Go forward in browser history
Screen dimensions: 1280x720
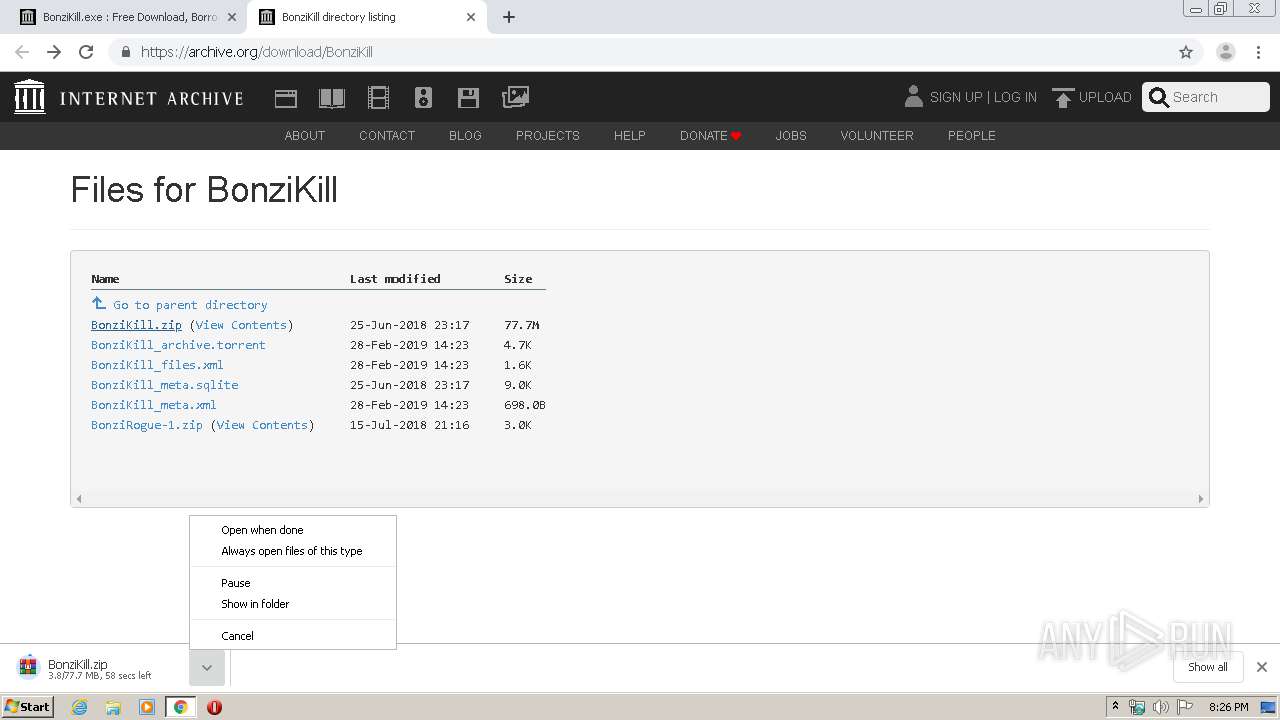point(54,52)
